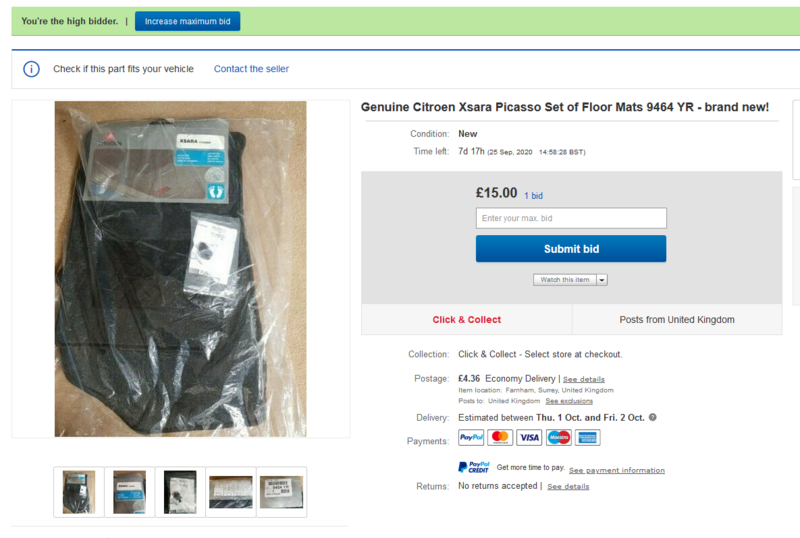This screenshot has width=800, height=538.
Task: Click the American Express payment icon
Action: [x=587, y=437]
